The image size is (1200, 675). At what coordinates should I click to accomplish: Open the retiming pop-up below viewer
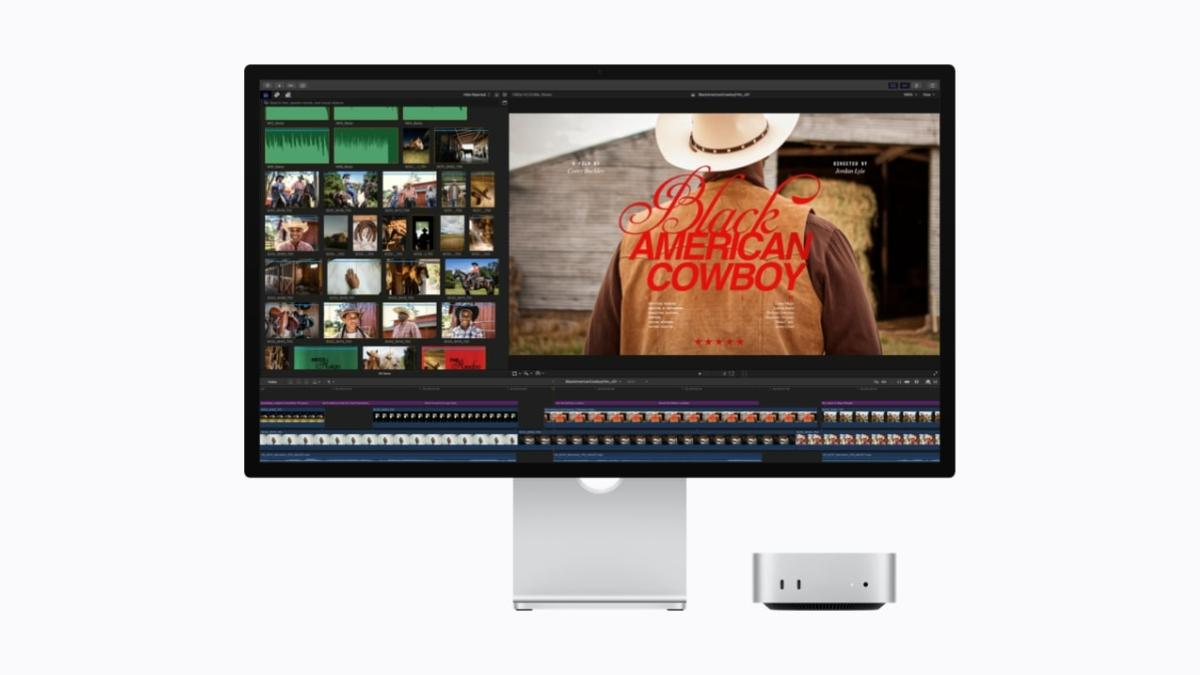[x=539, y=373]
